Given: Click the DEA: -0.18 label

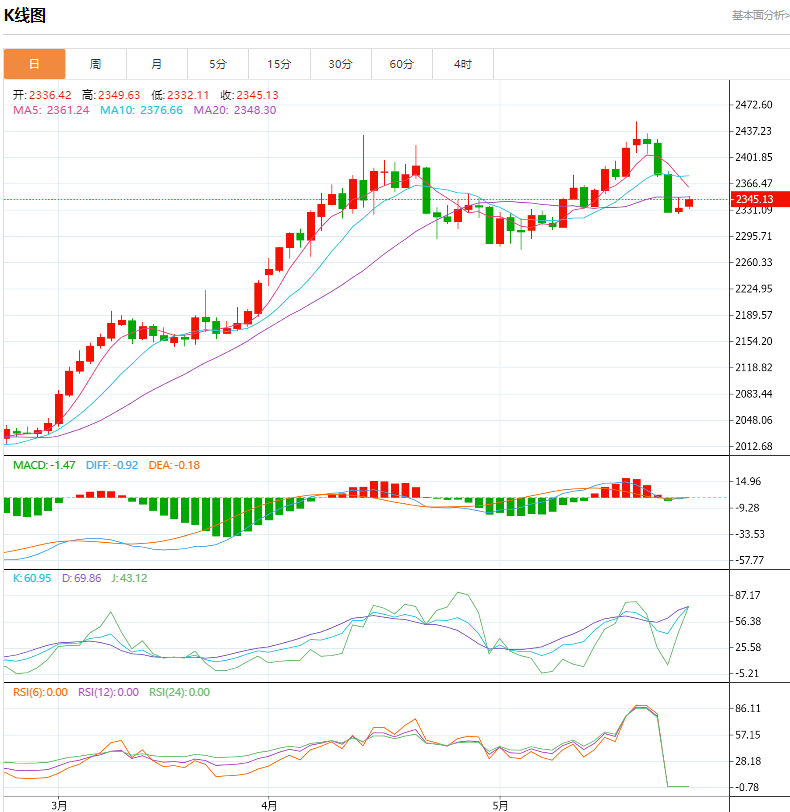Looking at the screenshot, I should coord(174,465).
